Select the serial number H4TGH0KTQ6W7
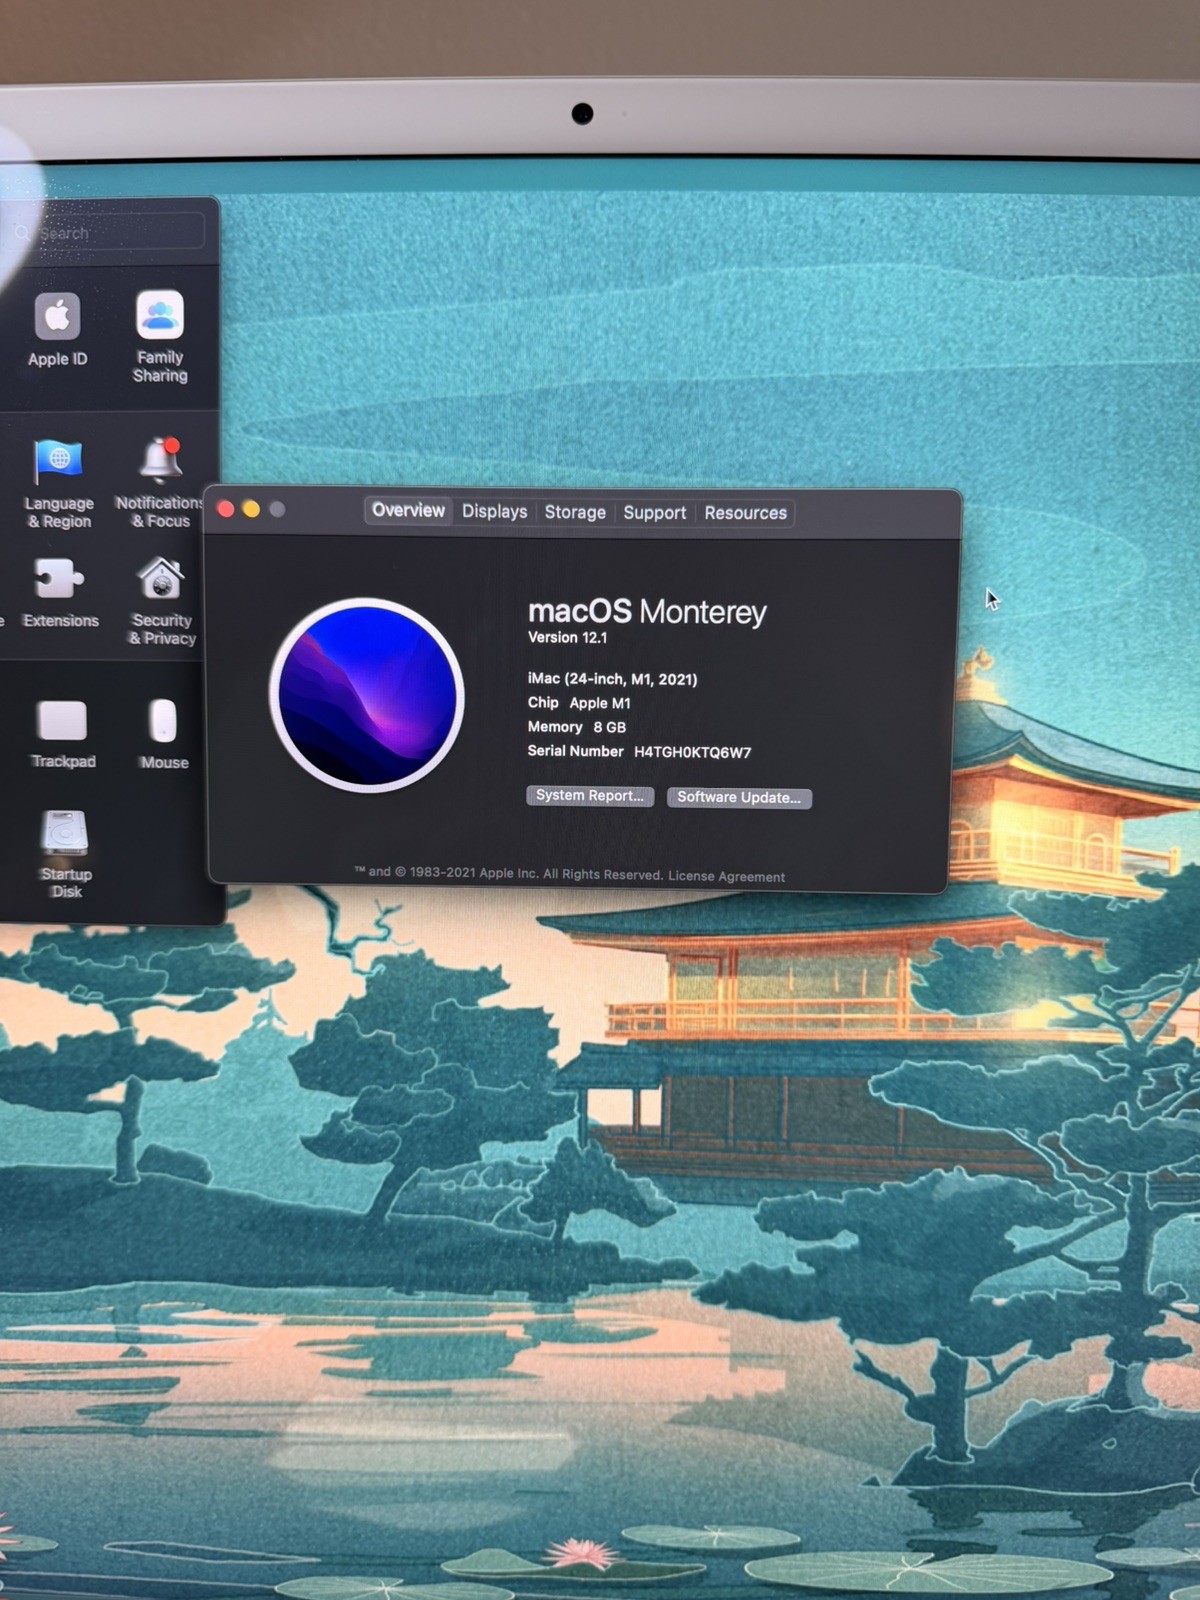 click(x=692, y=752)
